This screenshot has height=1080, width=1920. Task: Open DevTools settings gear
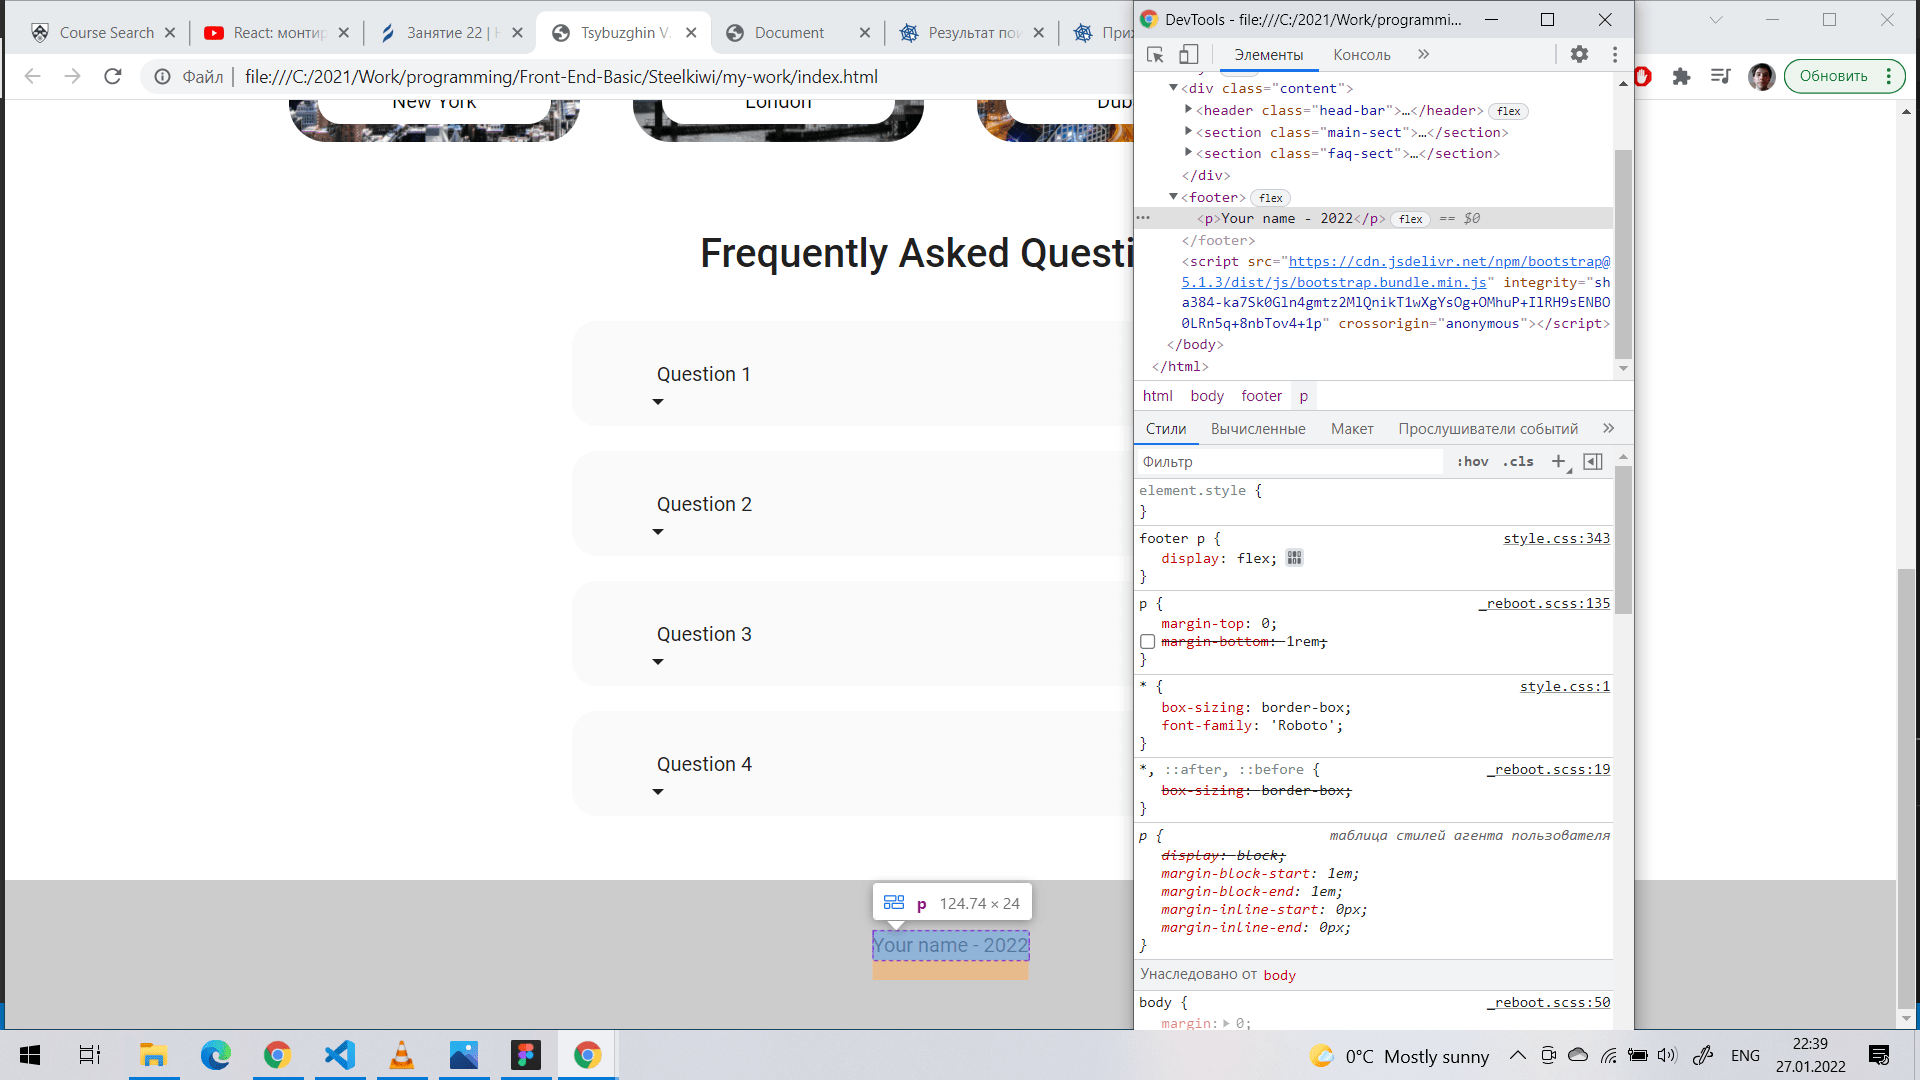point(1580,55)
